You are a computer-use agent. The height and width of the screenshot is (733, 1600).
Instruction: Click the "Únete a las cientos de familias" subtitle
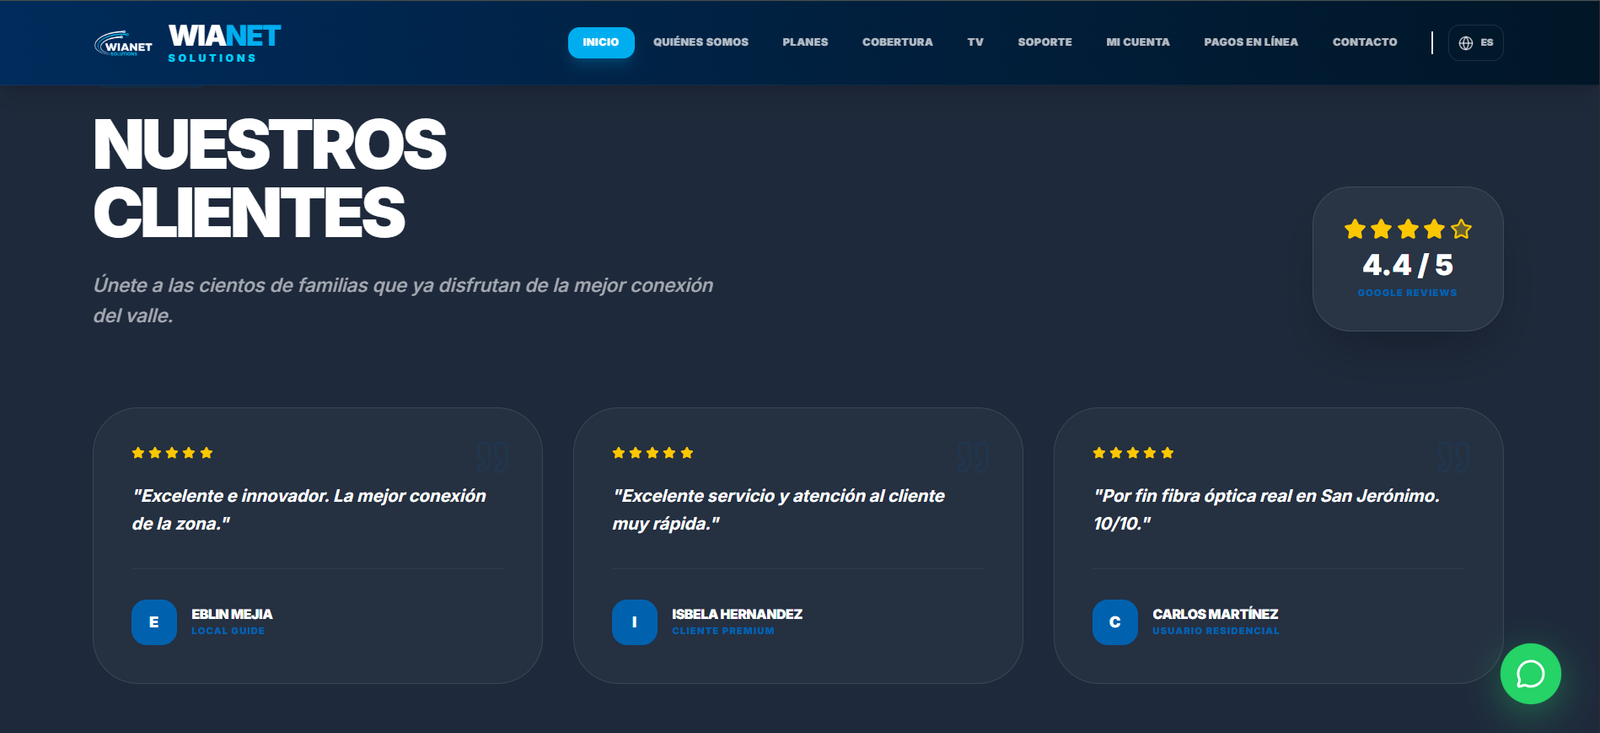(403, 300)
